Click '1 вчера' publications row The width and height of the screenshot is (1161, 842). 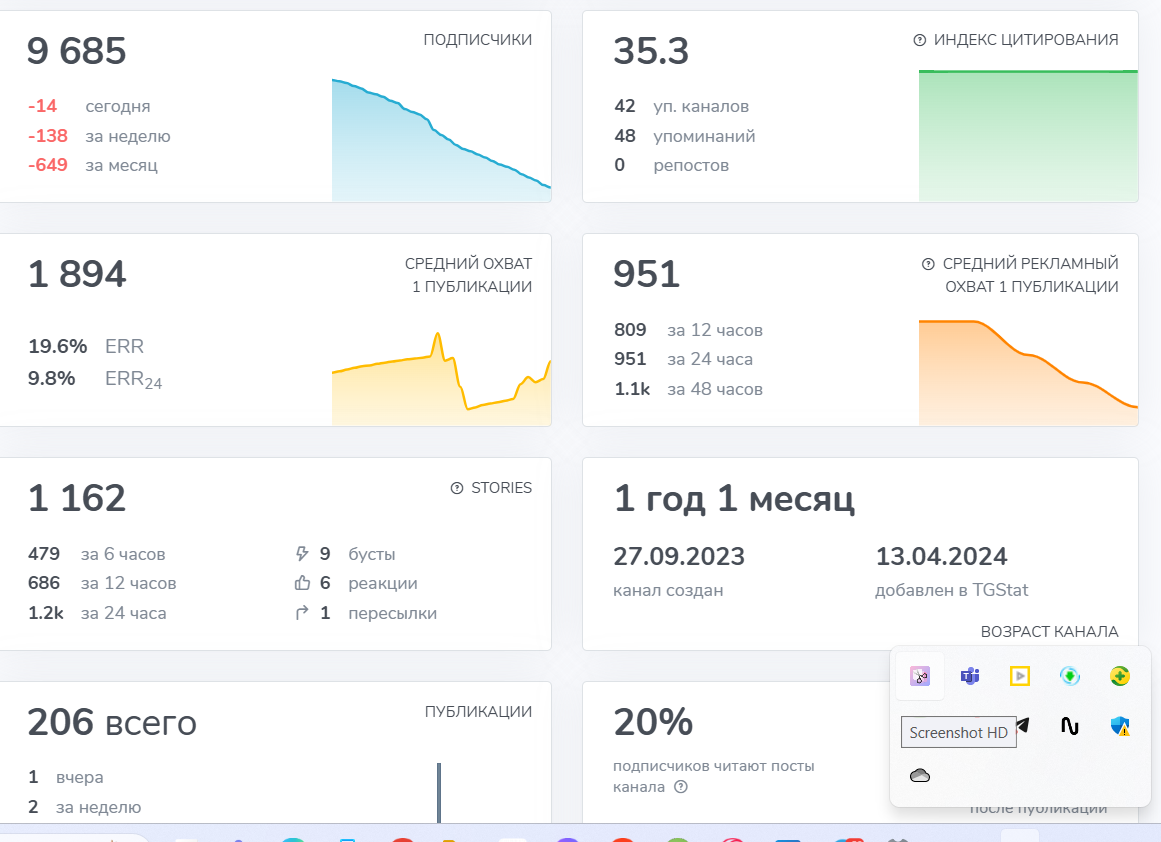point(66,777)
